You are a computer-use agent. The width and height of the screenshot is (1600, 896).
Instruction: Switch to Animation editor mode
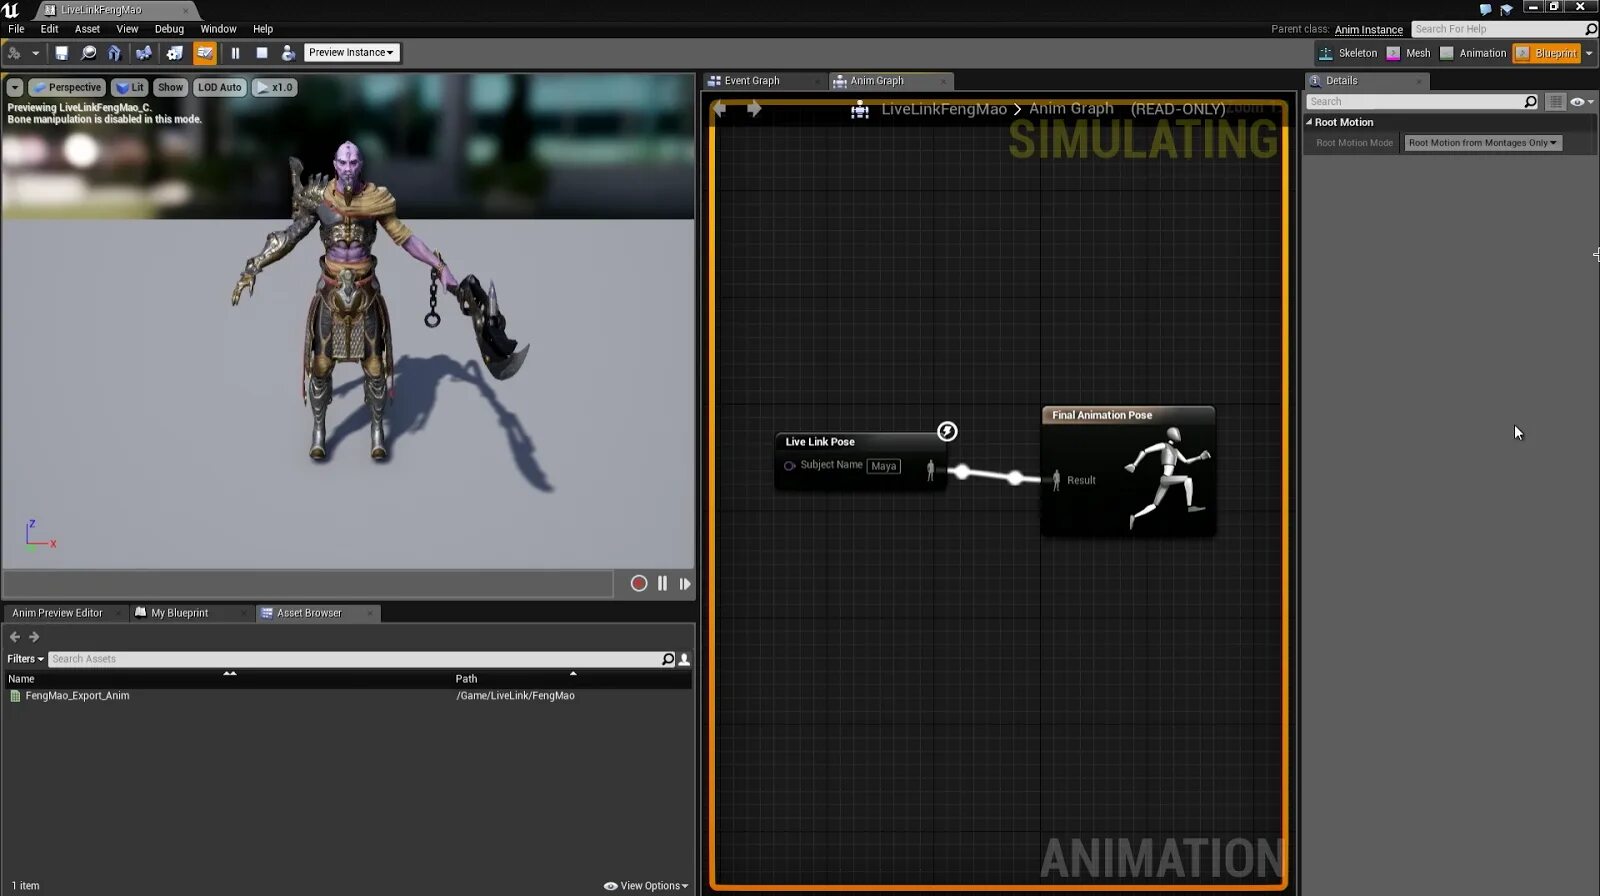(x=1472, y=53)
